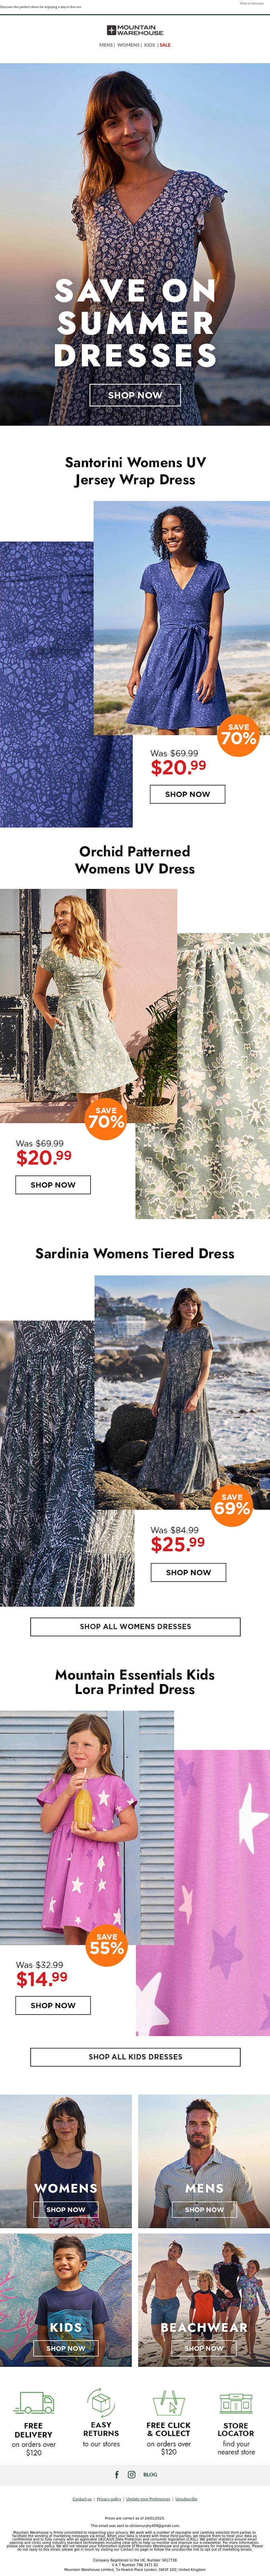Click Shop All Kids Dresses button
The height and width of the screenshot is (2576, 270).
[135, 2057]
